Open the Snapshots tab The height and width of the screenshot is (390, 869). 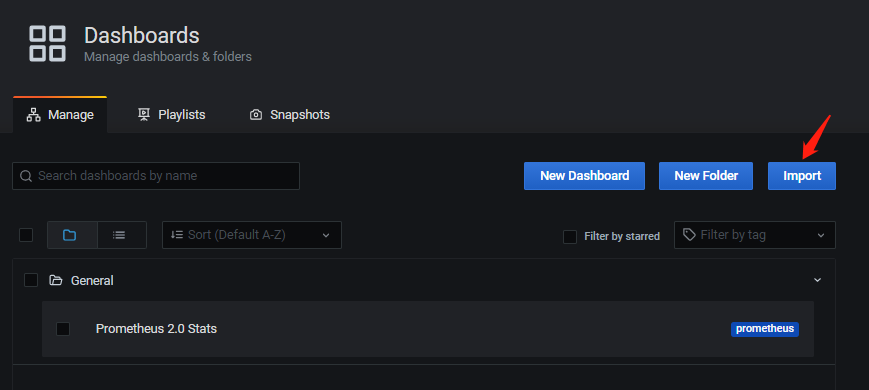tap(290, 115)
